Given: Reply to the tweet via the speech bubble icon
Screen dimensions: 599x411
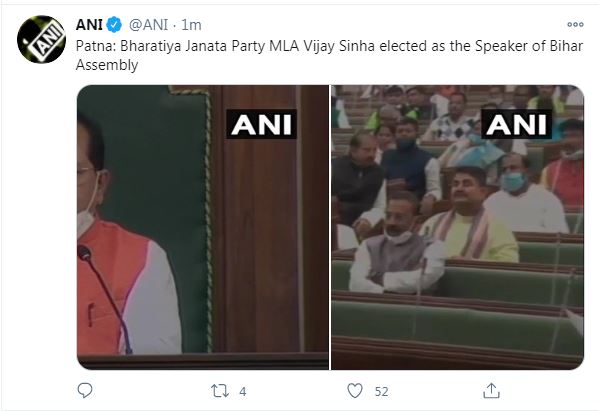Looking at the screenshot, I should (85, 391).
